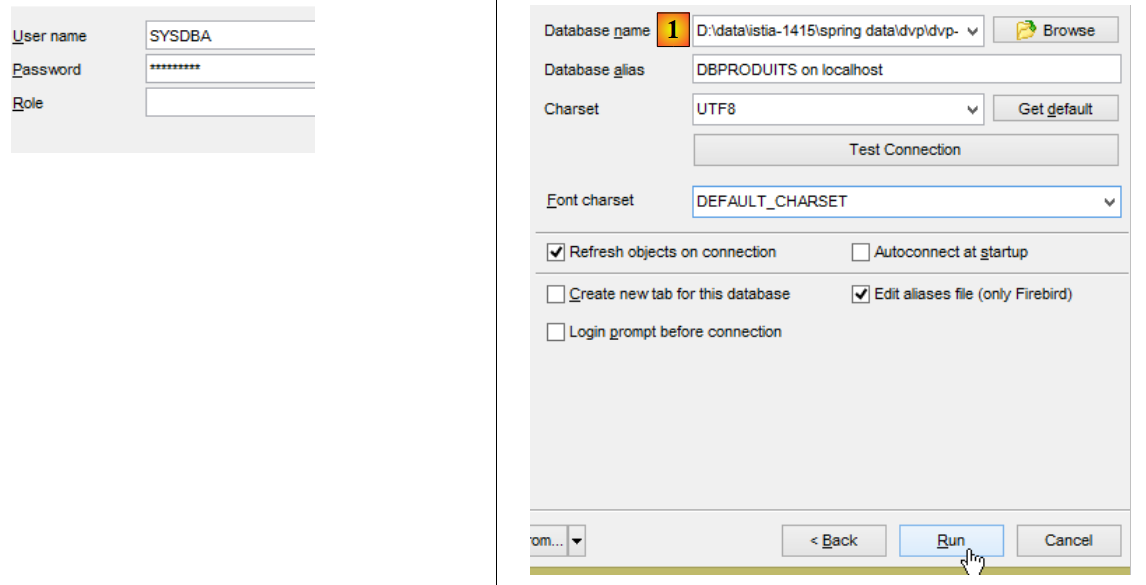Screen dimensions: 1146x585
Task: Click the Get default button
Action: 1055,109
